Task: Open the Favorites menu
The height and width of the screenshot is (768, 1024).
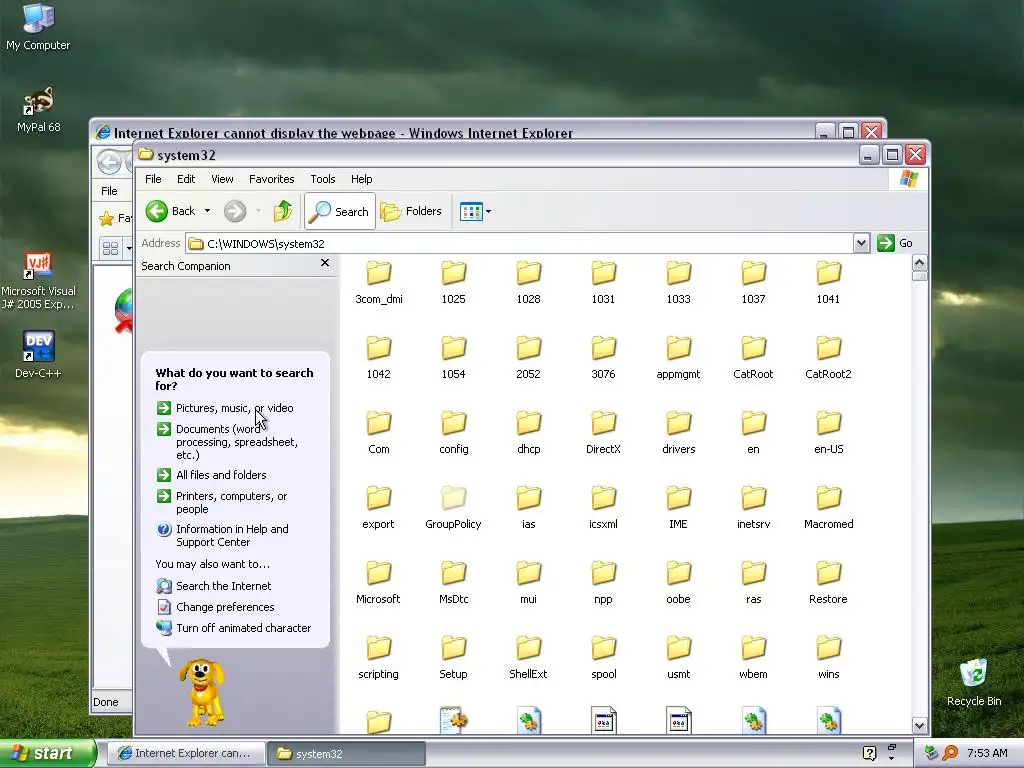Action: 272,179
